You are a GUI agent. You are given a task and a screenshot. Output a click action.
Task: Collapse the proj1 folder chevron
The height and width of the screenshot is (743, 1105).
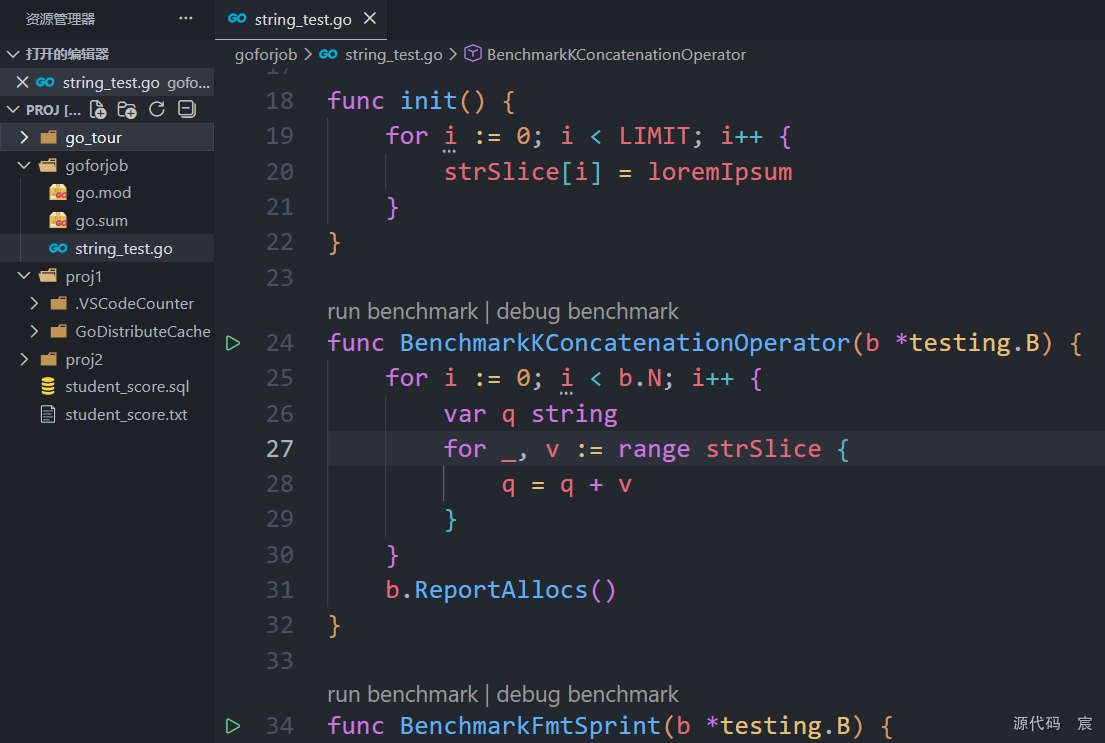point(24,276)
